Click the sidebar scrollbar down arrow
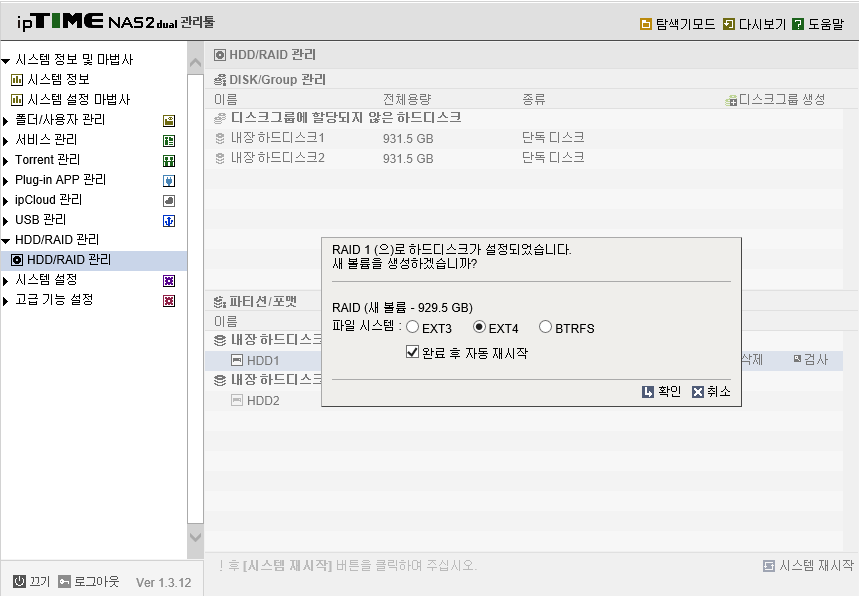This screenshot has width=859, height=596. (x=195, y=537)
